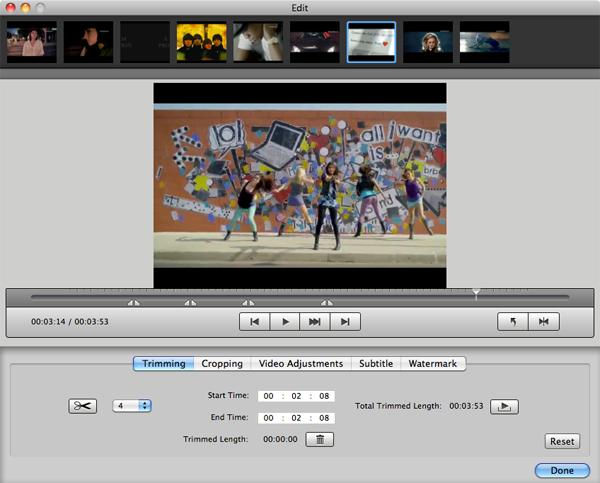Screen dimensions: 600x483
Task: Click the End Time minutes field
Action: (296, 418)
